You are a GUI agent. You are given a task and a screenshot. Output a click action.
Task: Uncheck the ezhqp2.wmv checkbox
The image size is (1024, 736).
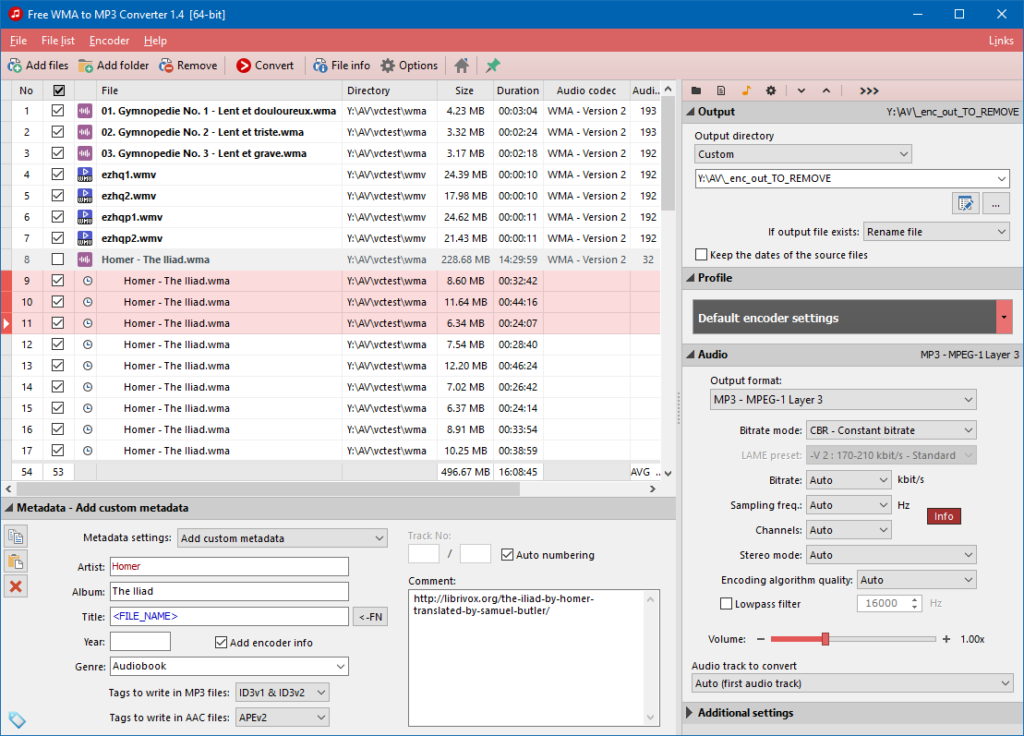[57, 238]
